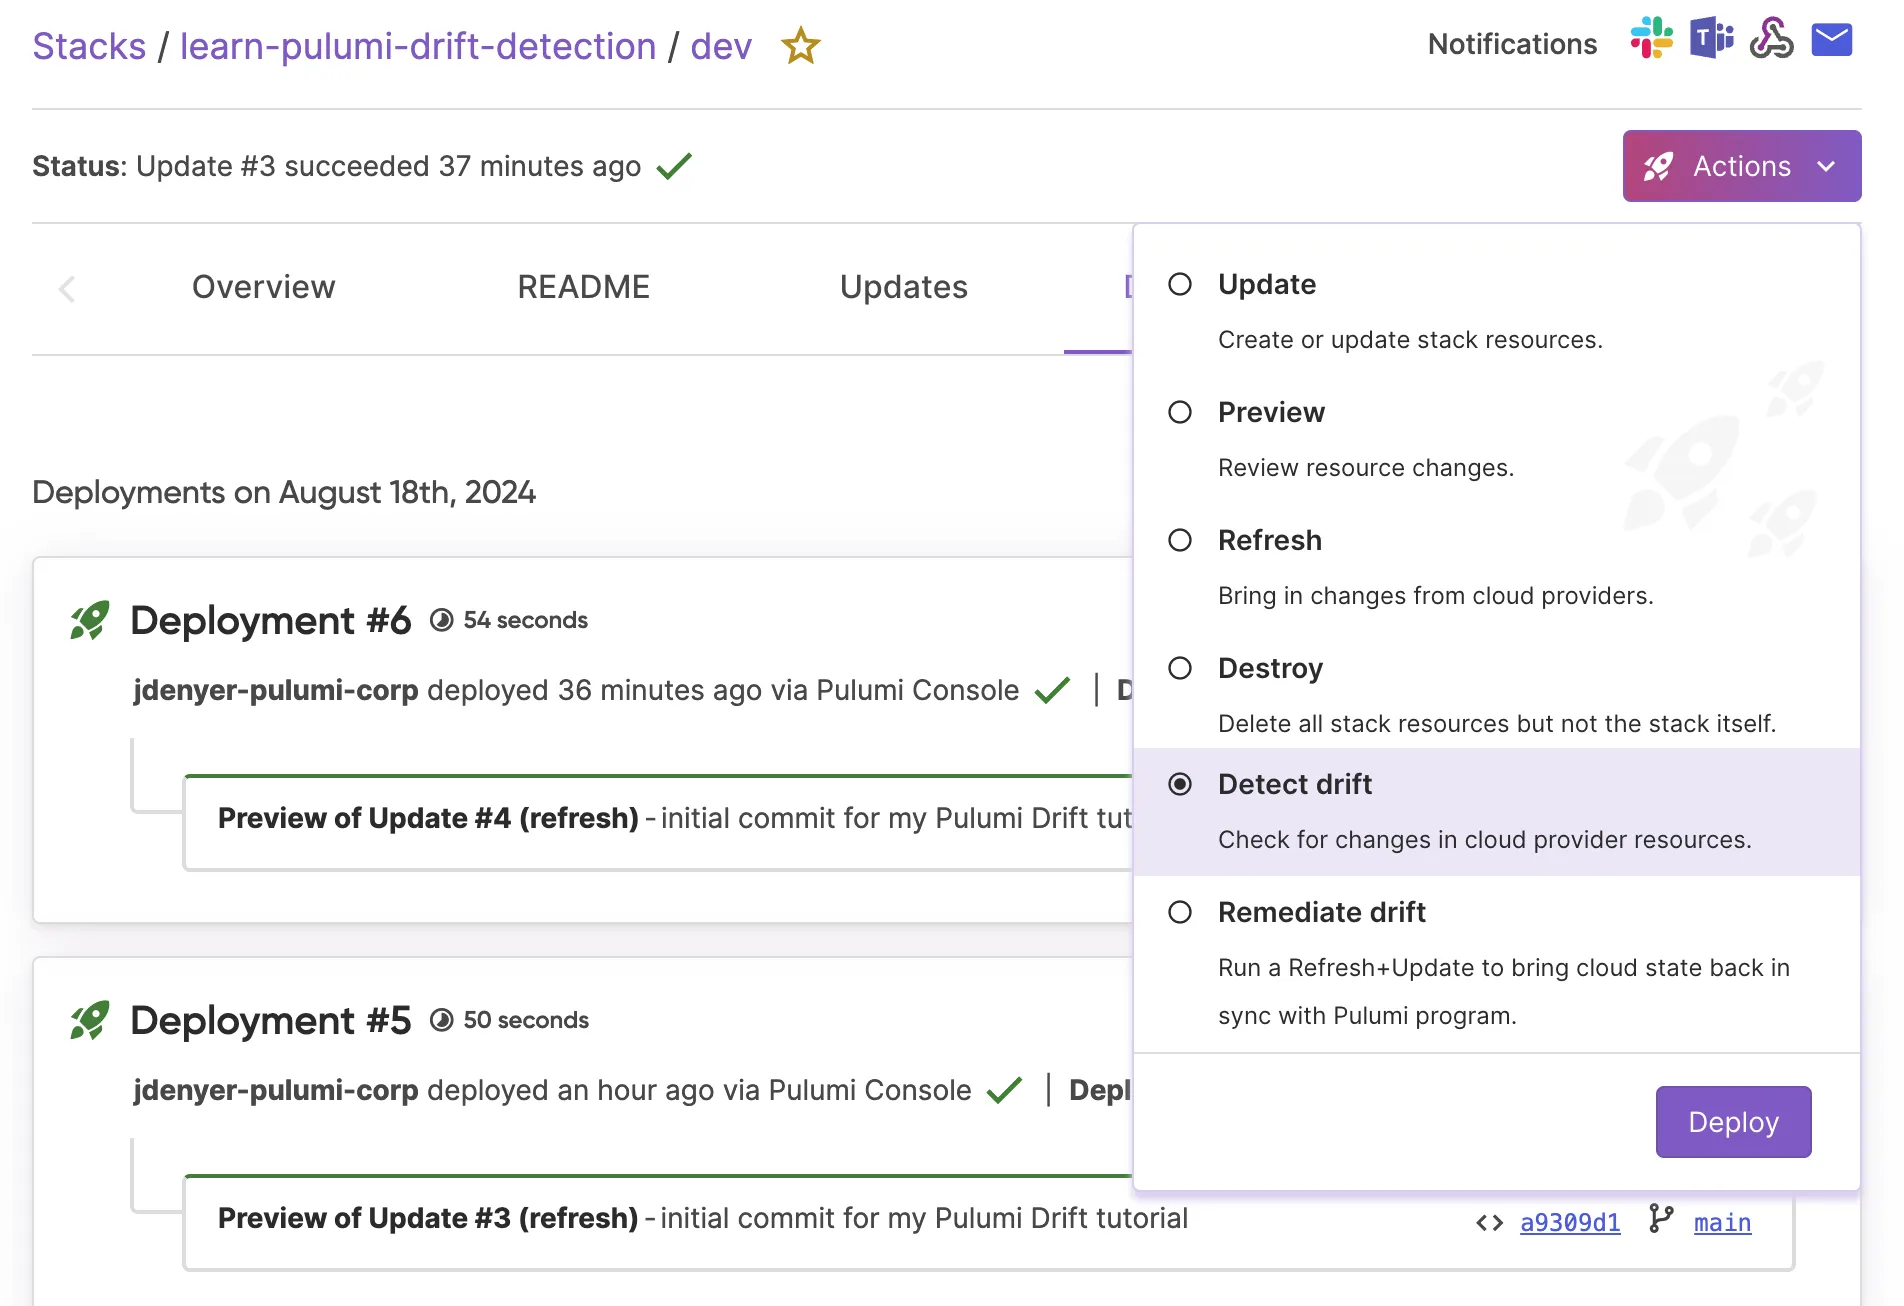This screenshot has width=1904, height=1306.
Task: Select the Refresh radio option
Action: (x=1180, y=540)
